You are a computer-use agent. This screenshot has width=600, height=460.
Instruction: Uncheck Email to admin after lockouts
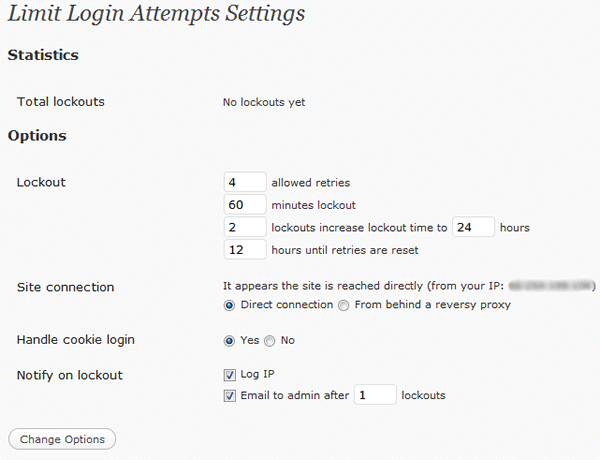[x=230, y=395]
